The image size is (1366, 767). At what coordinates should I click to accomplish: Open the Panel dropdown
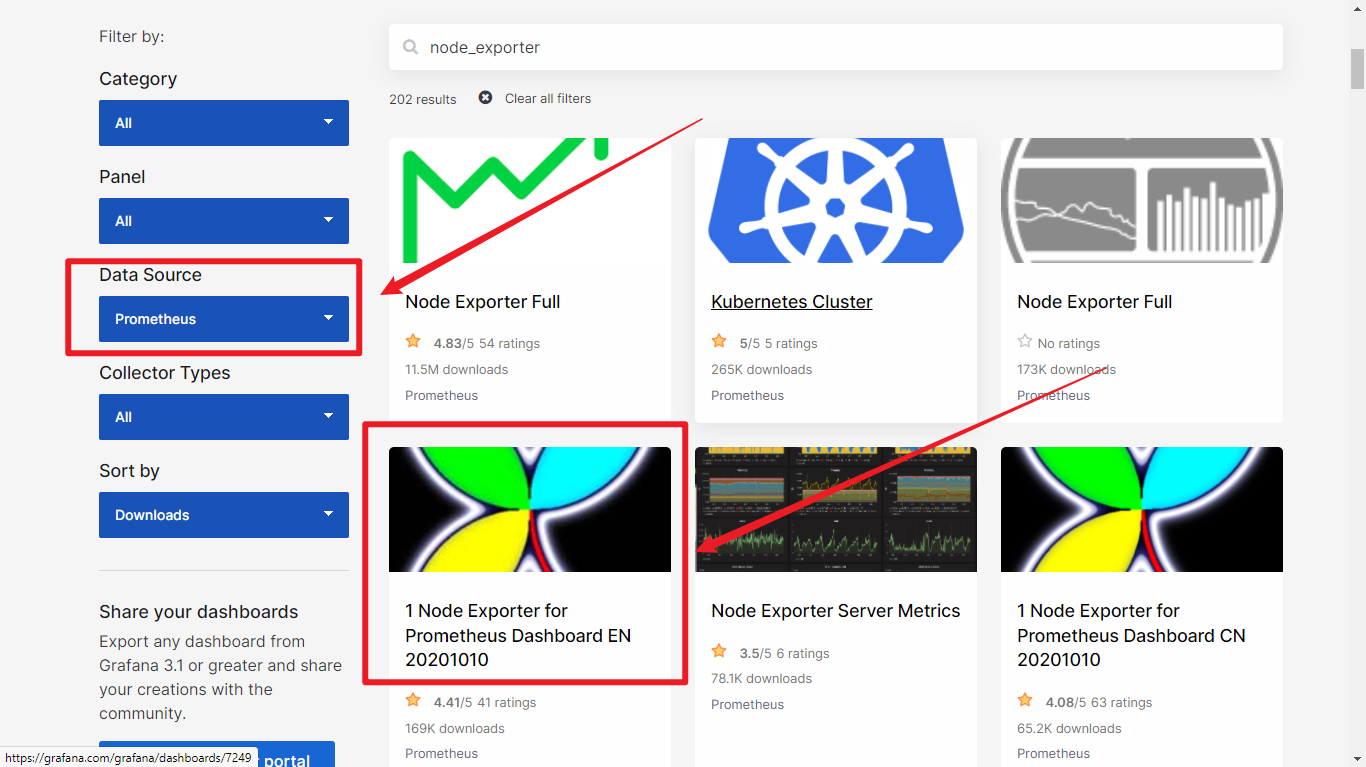point(224,221)
